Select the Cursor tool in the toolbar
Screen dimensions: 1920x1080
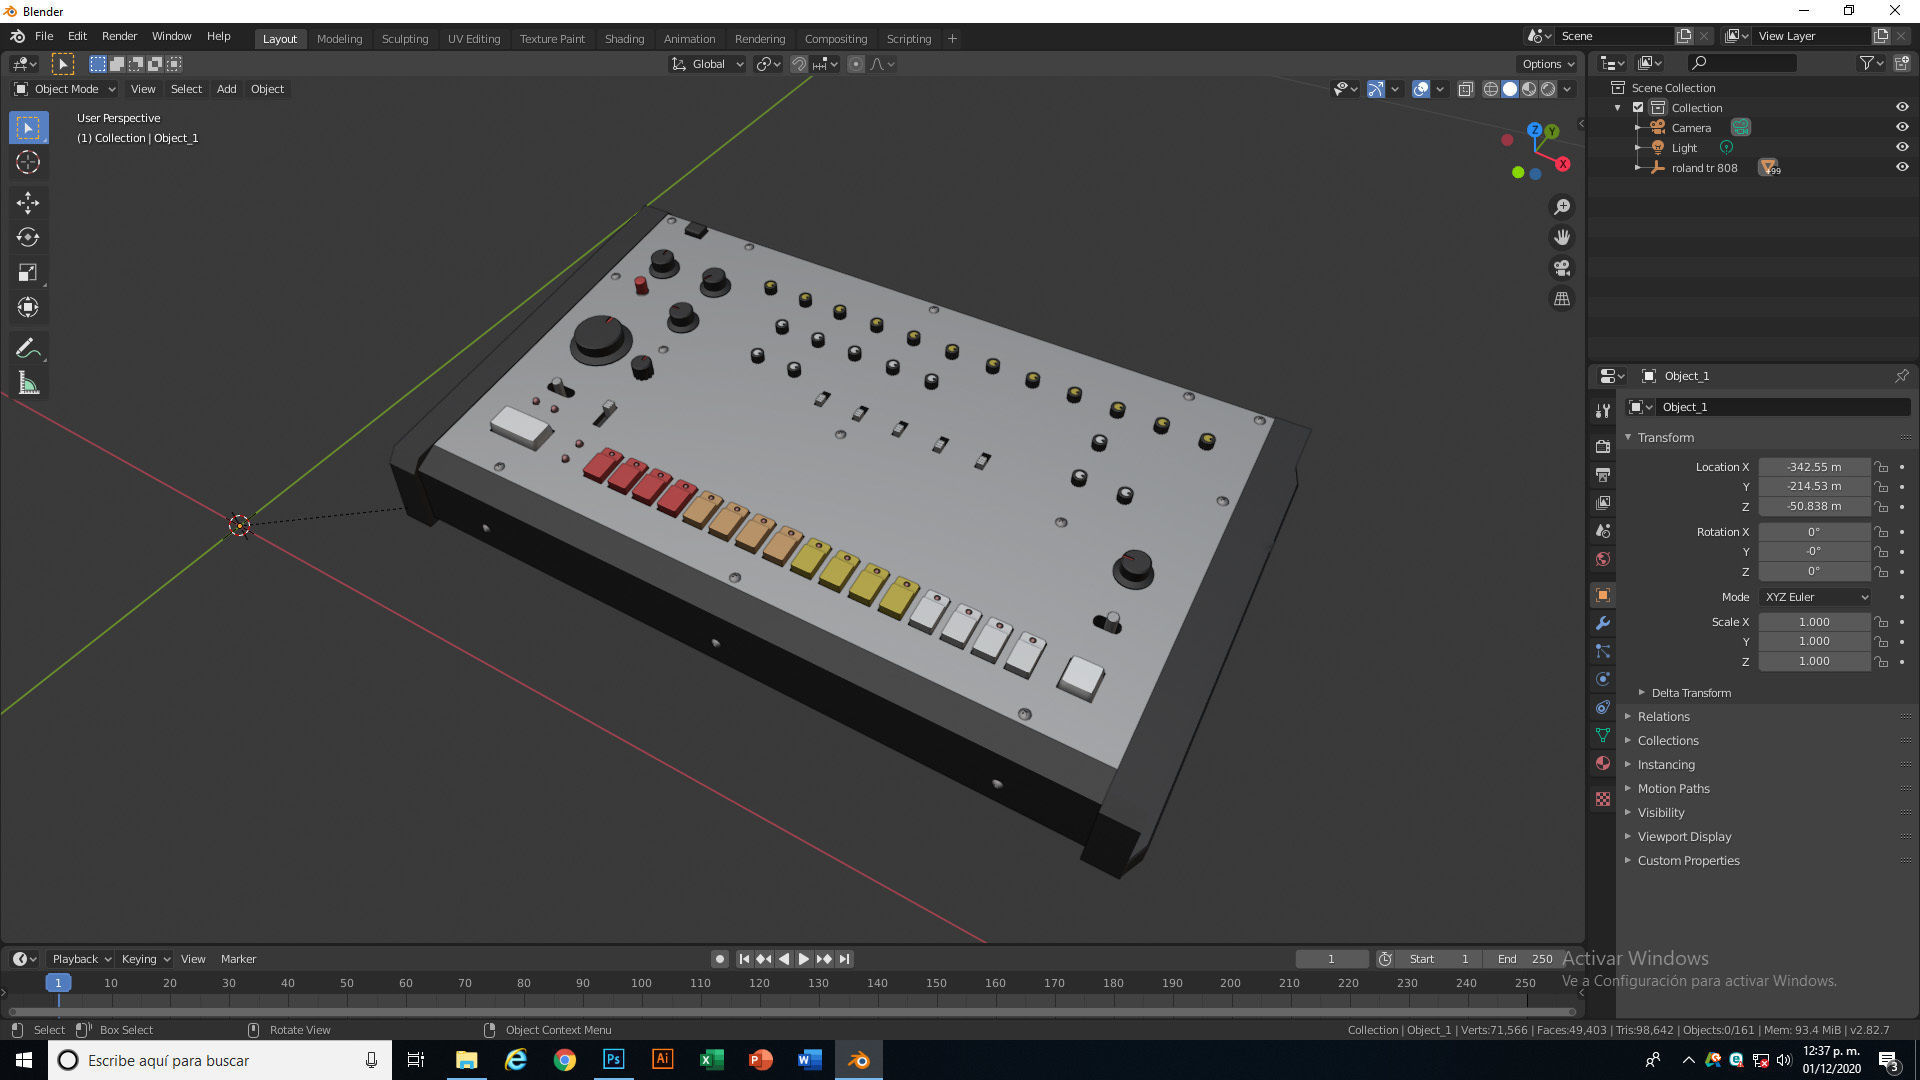[28, 162]
